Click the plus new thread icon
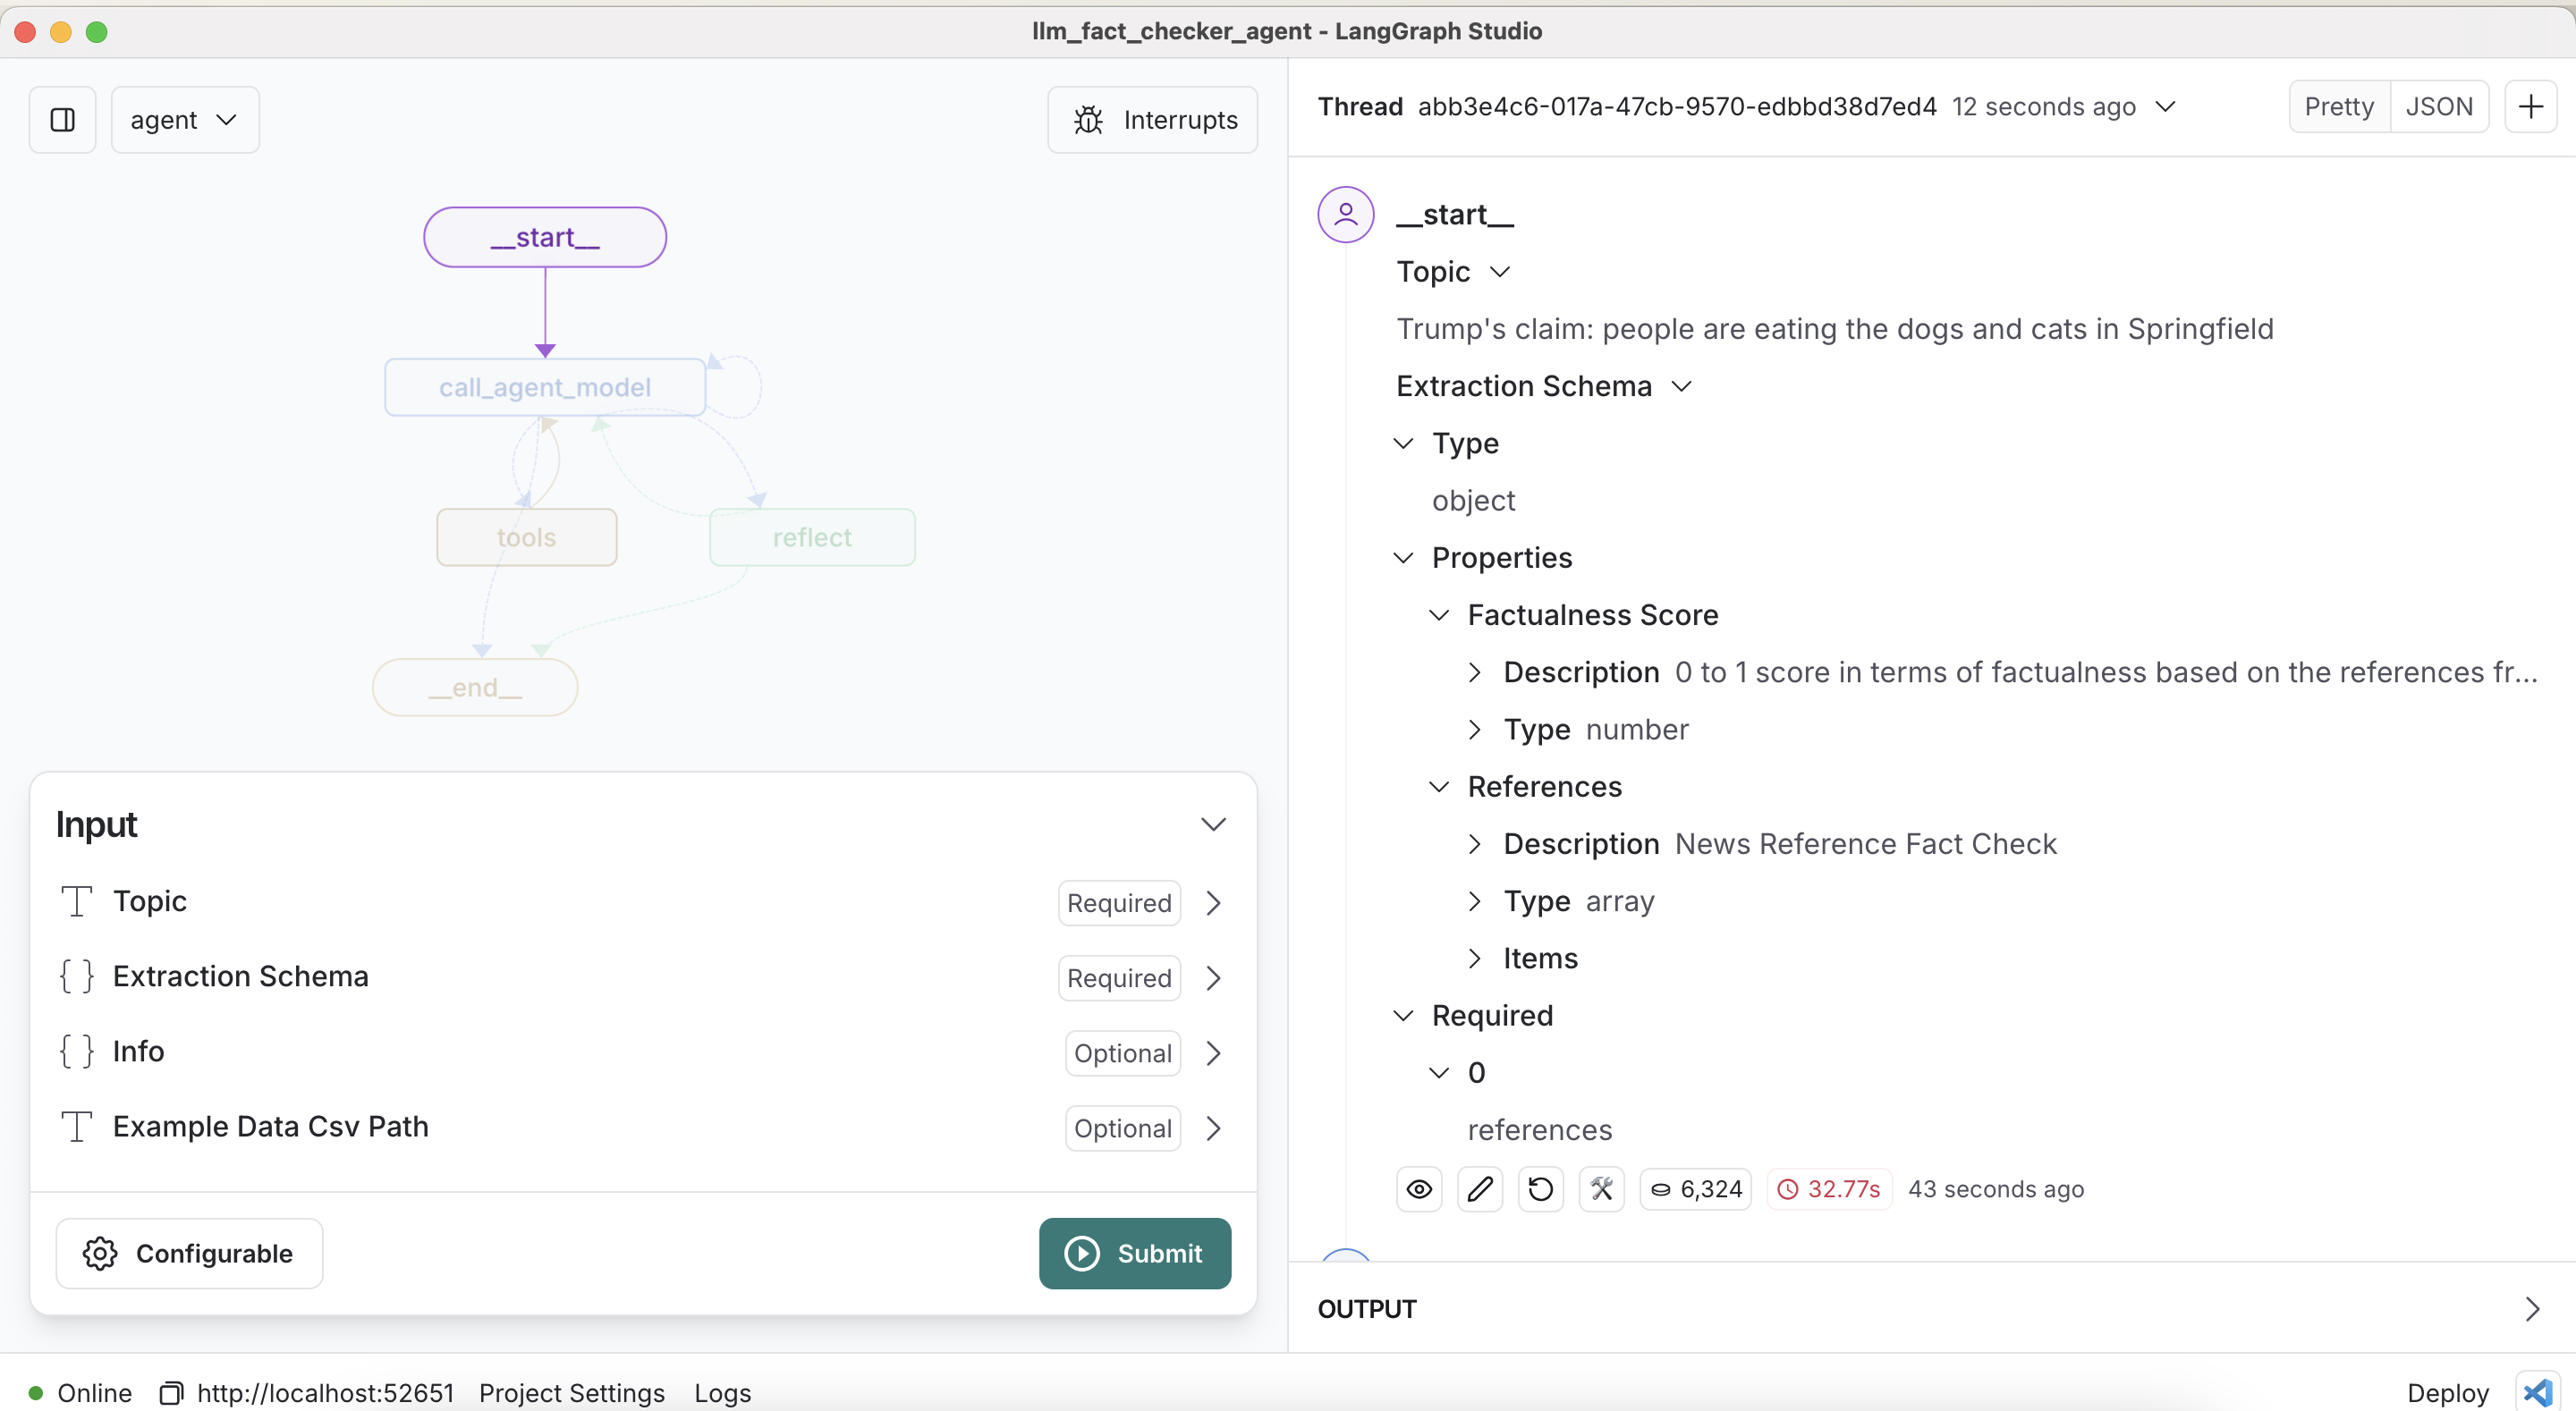2576x1411 pixels. click(x=2530, y=107)
